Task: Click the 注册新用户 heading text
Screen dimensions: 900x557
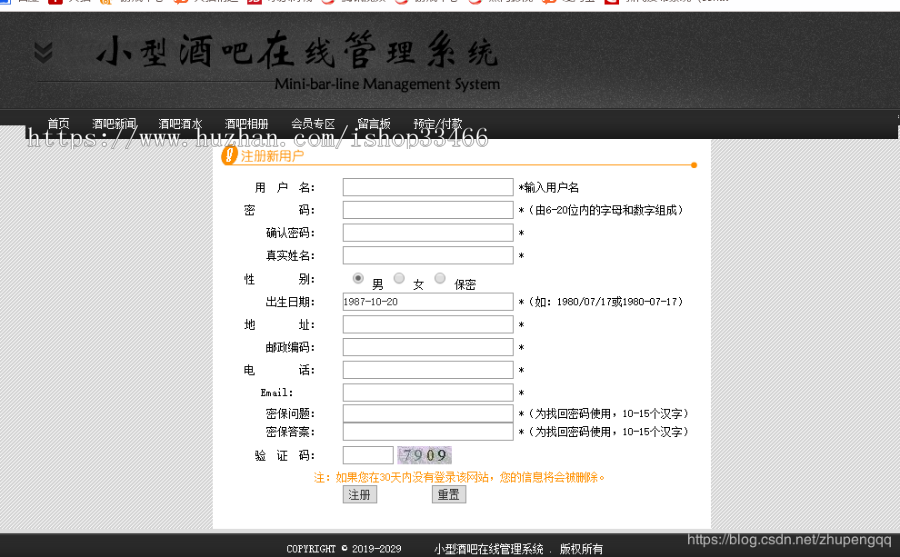Action: (272, 156)
